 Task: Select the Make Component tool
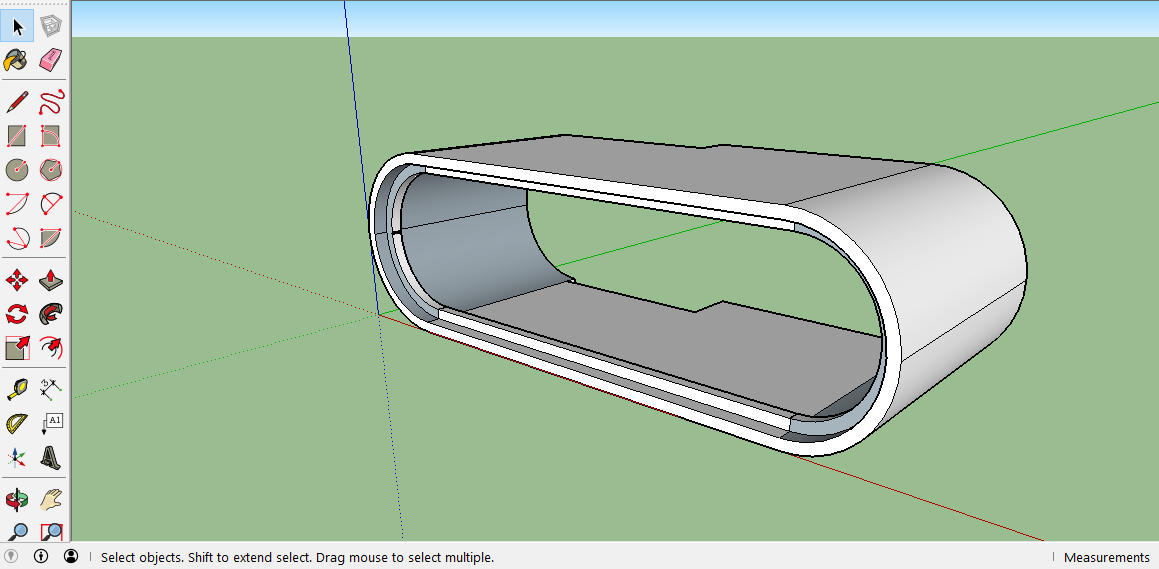click(x=51, y=26)
